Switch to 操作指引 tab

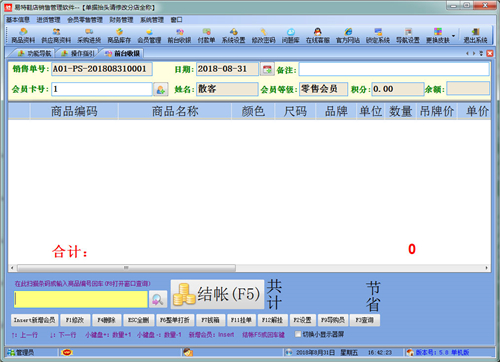click(x=78, y=53)
